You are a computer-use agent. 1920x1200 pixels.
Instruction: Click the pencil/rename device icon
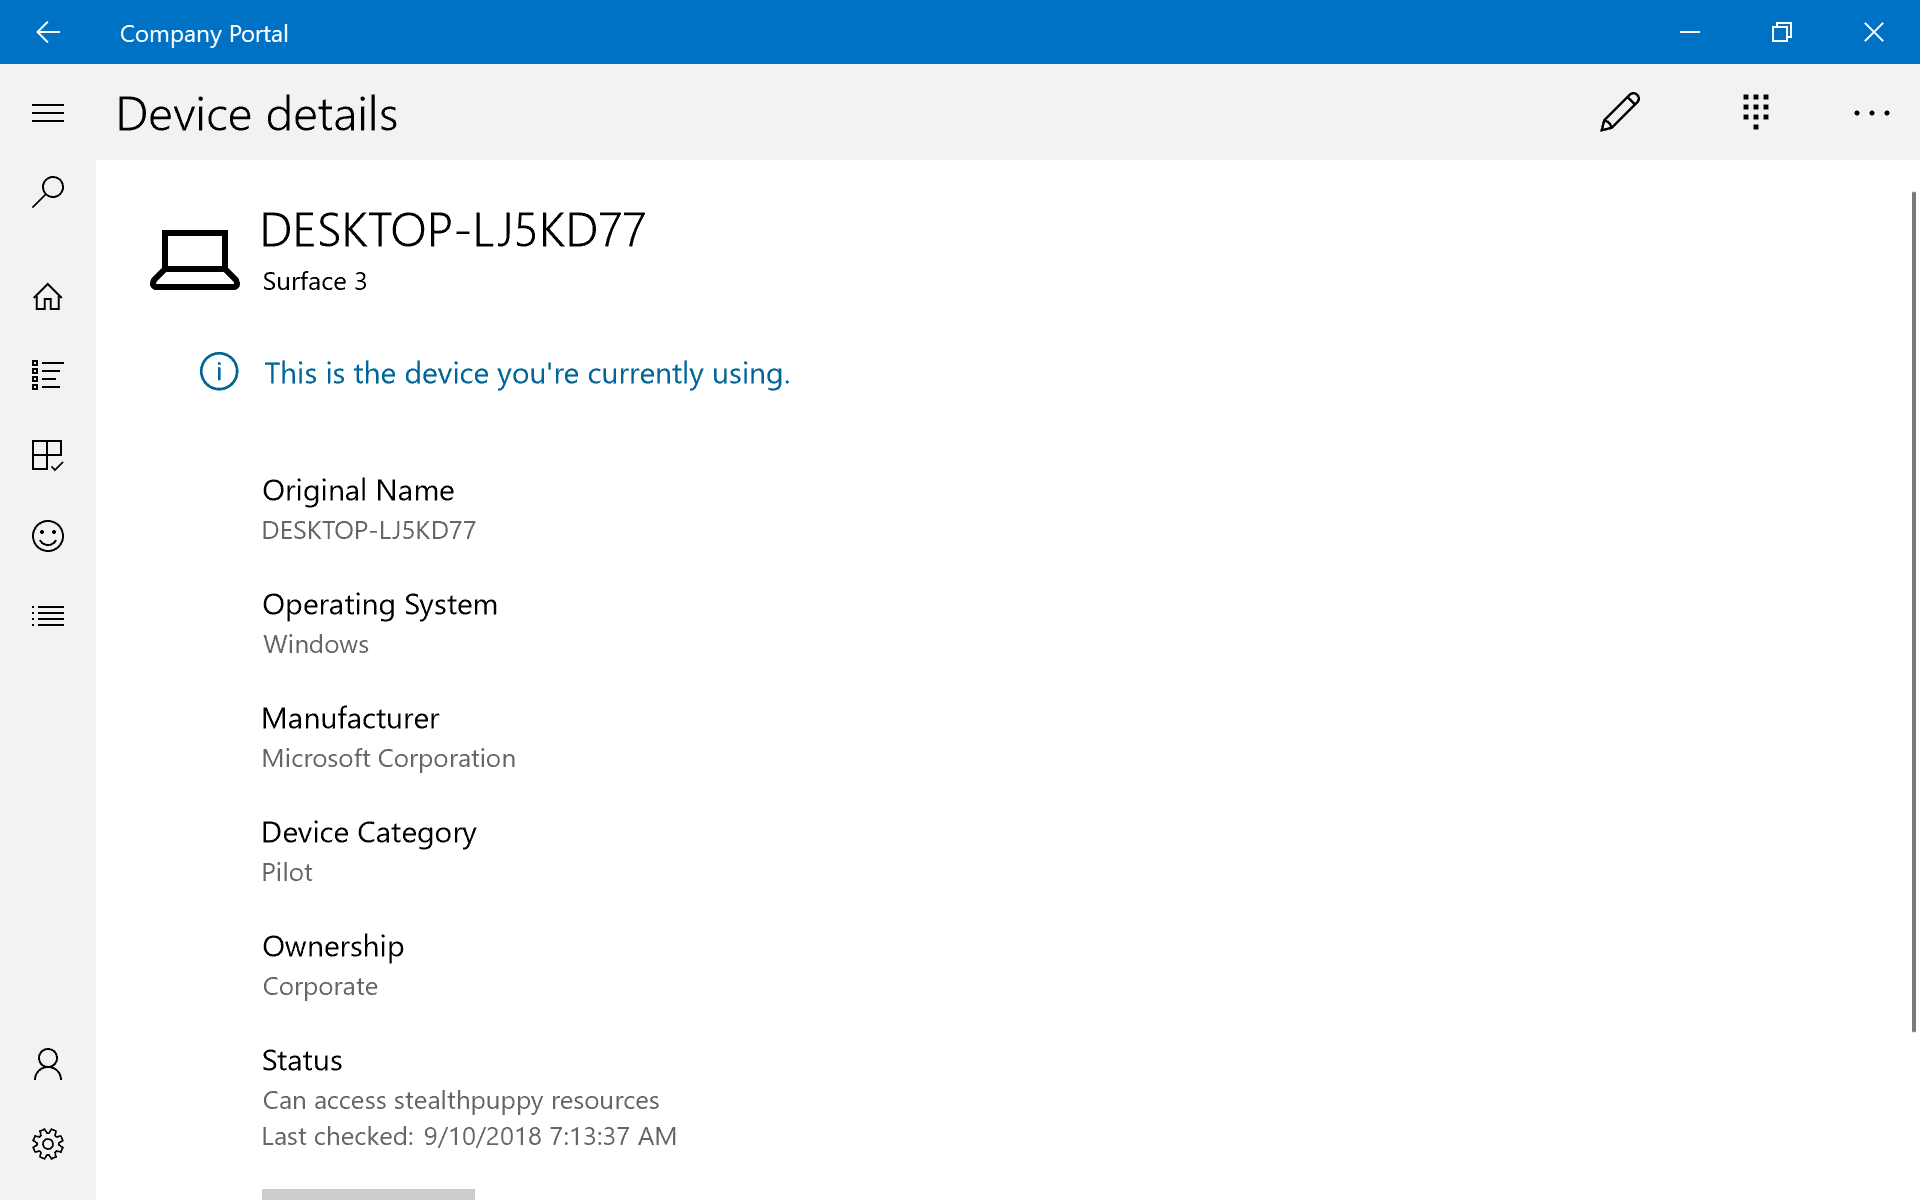[x=1619, y=111]
